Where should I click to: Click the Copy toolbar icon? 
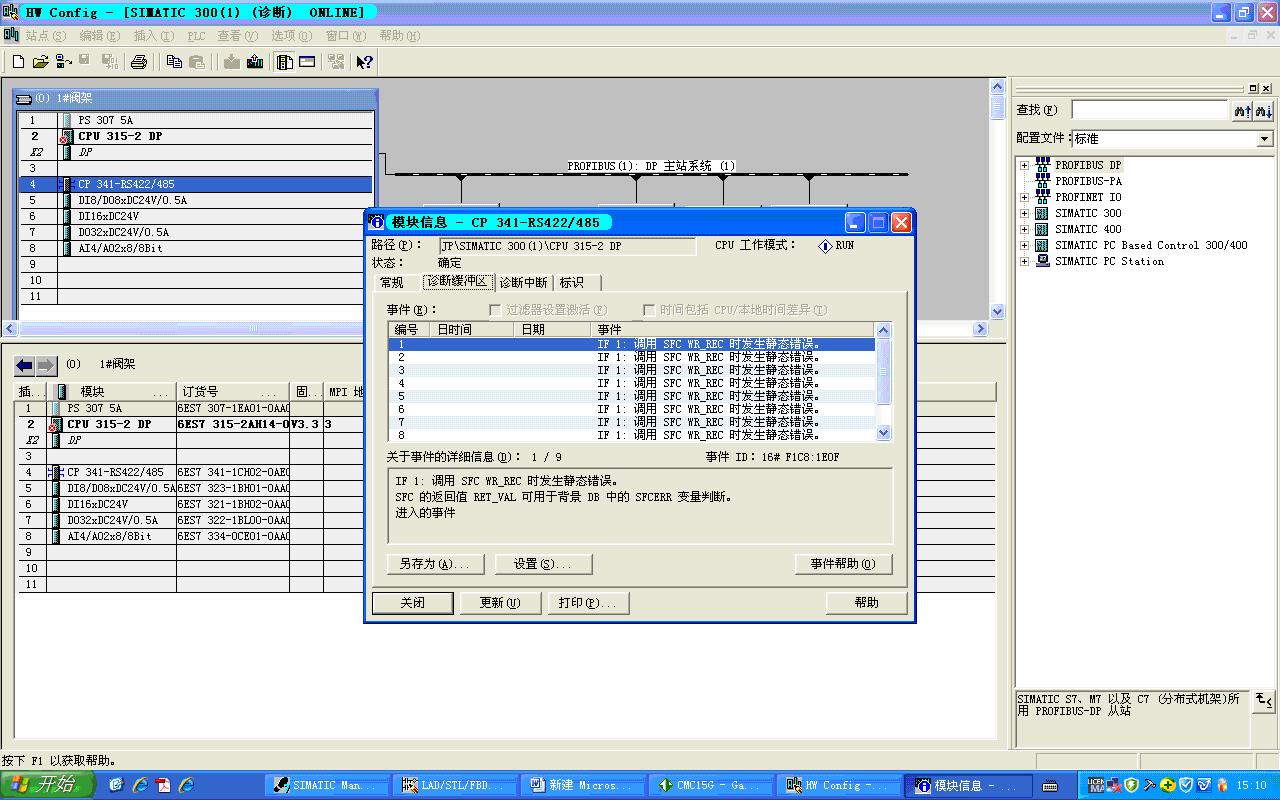[x=174, y=62]
